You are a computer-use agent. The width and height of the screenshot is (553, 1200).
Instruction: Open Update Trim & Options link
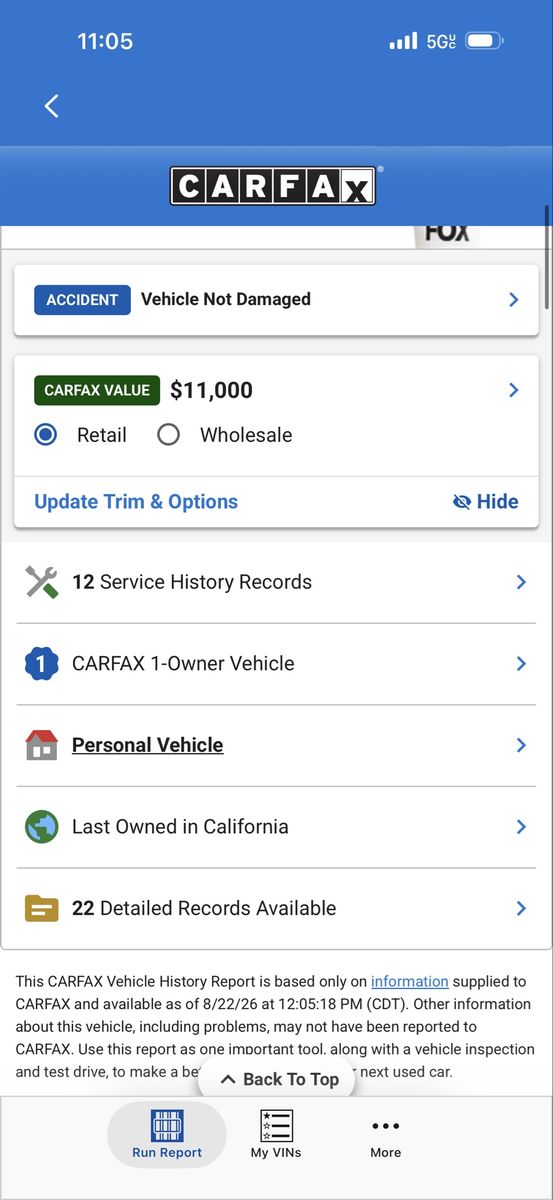pos(136,502)
